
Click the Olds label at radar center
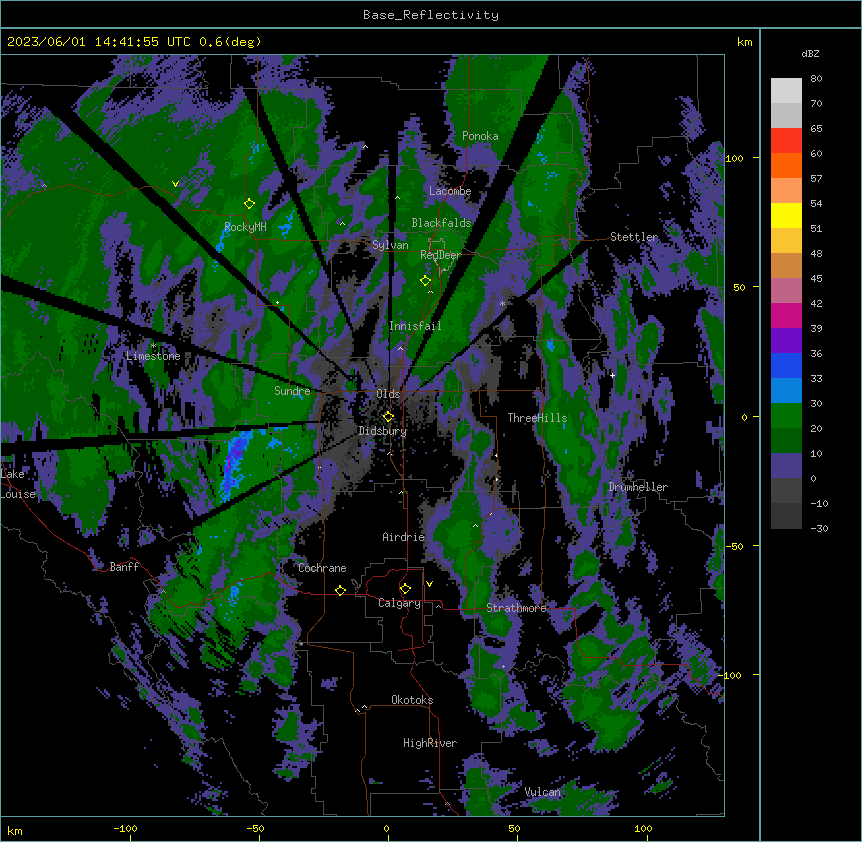tap(388, 394)
